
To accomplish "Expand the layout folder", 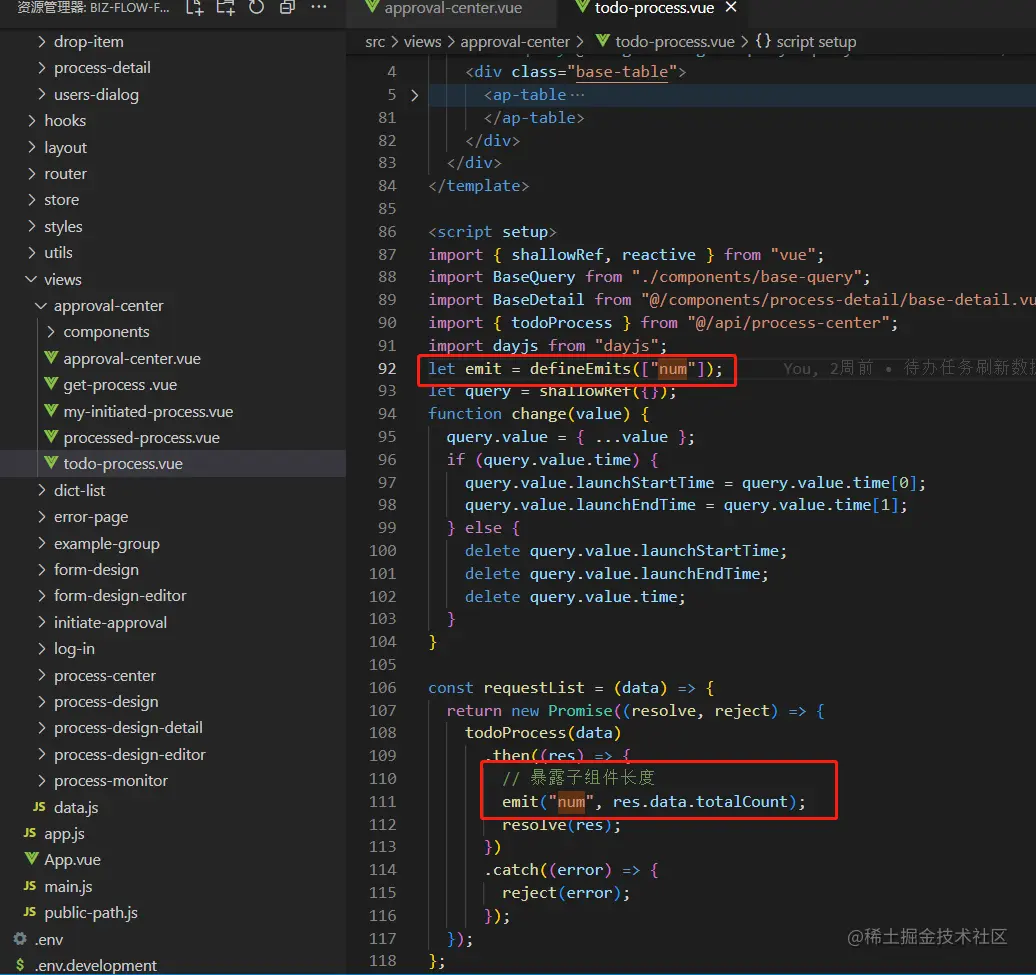I will [x=65, y=147].
